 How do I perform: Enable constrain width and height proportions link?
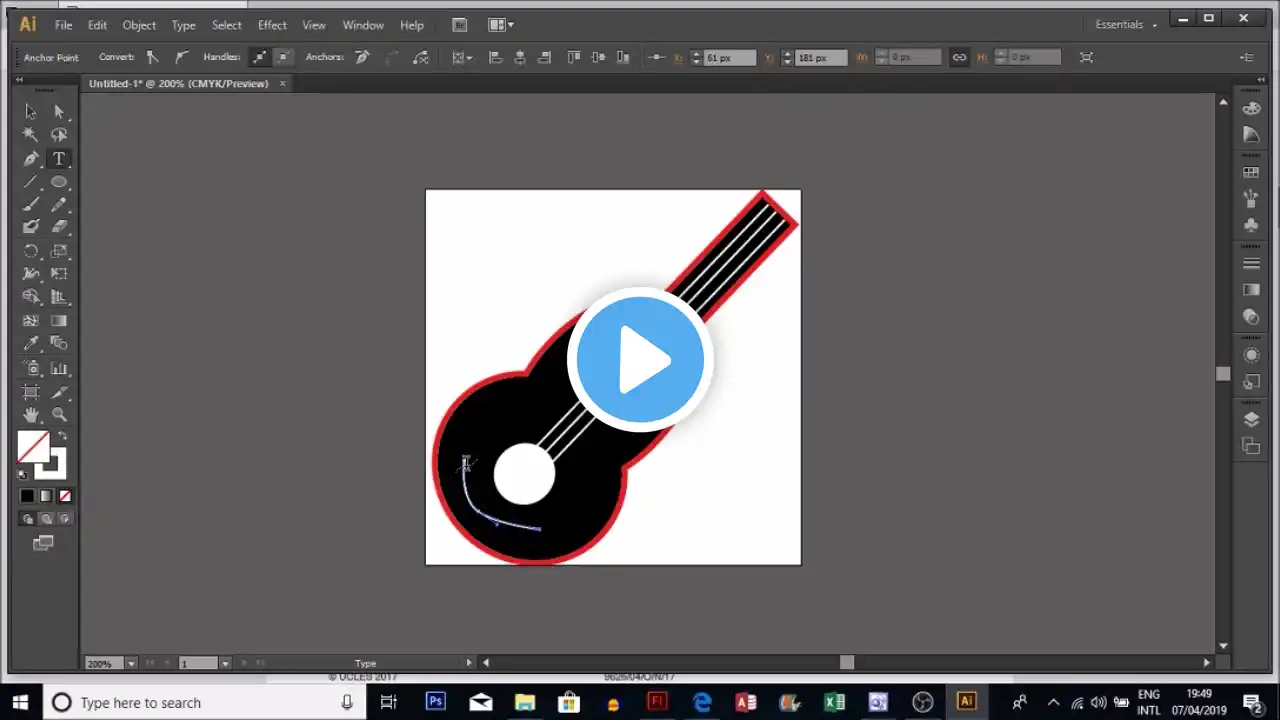point(959,57)
